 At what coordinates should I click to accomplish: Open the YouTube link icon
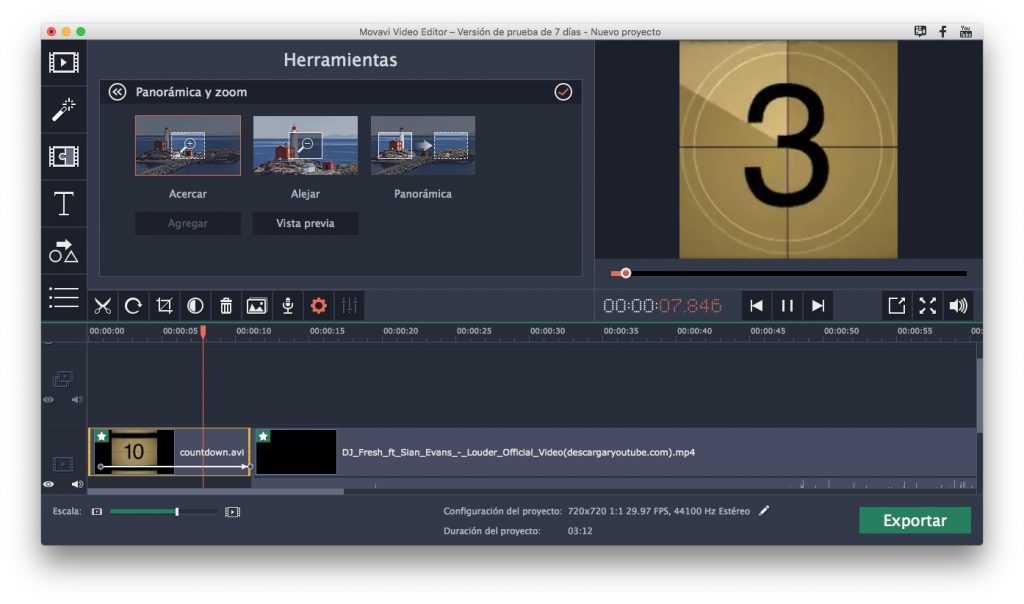point(966,31)
